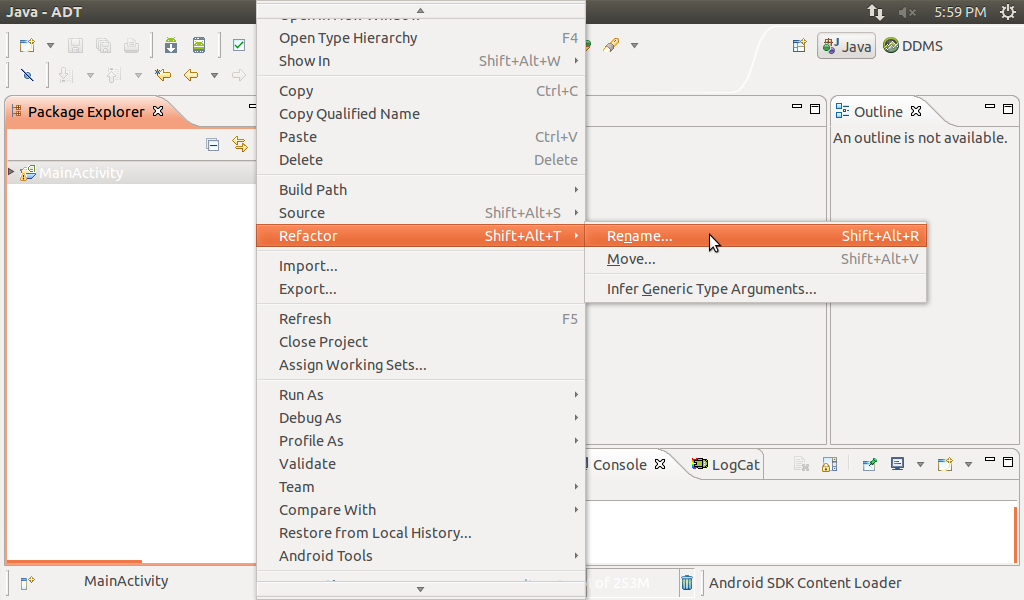Click the Print toolbar icon
This screenshot has height=600, width=1024.
pos(131,46)
